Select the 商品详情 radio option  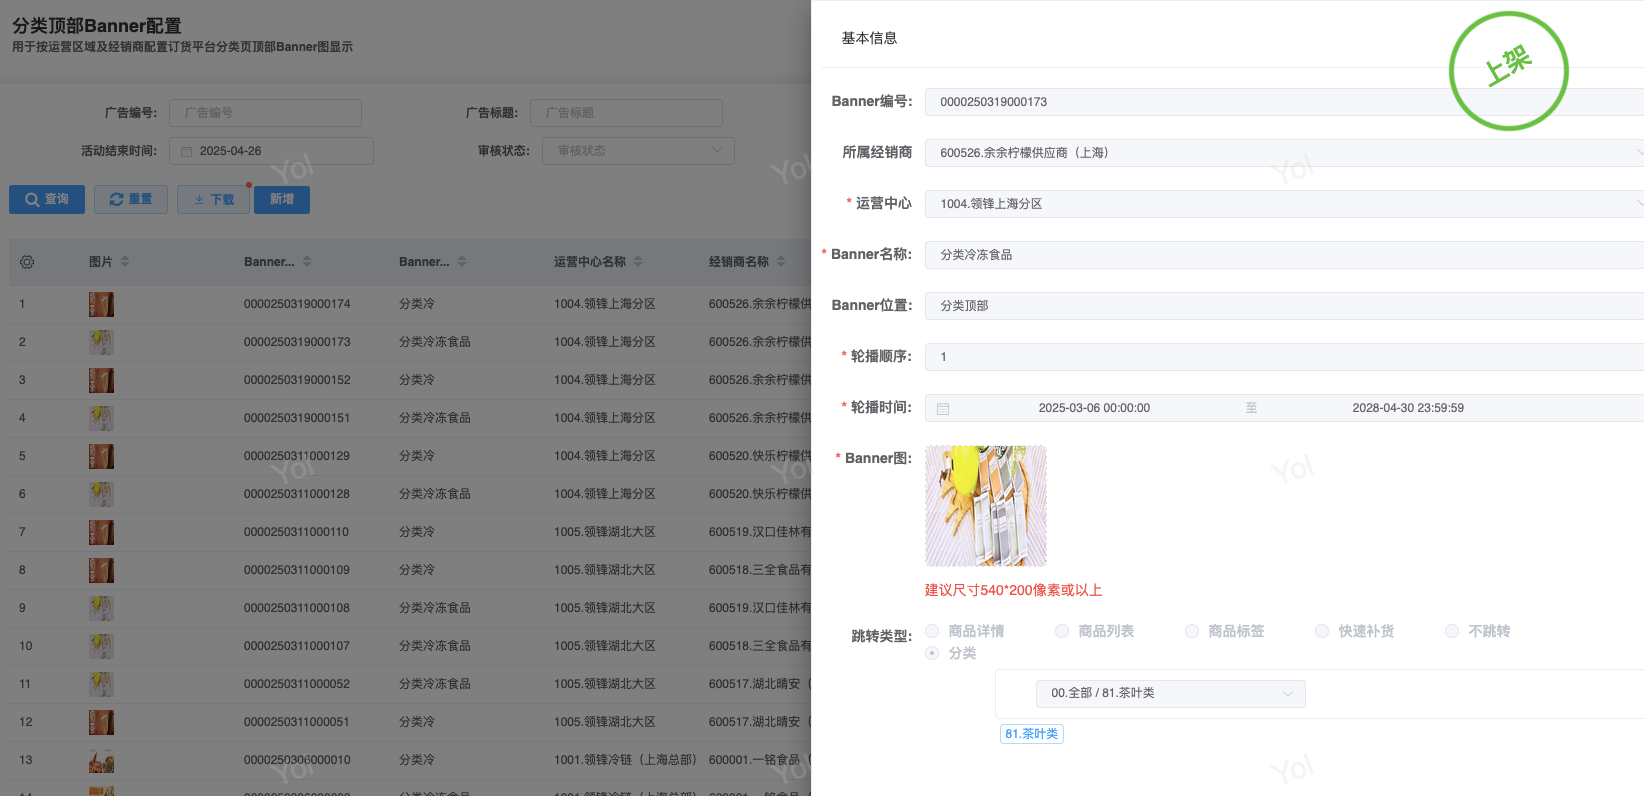click(932, 631)
